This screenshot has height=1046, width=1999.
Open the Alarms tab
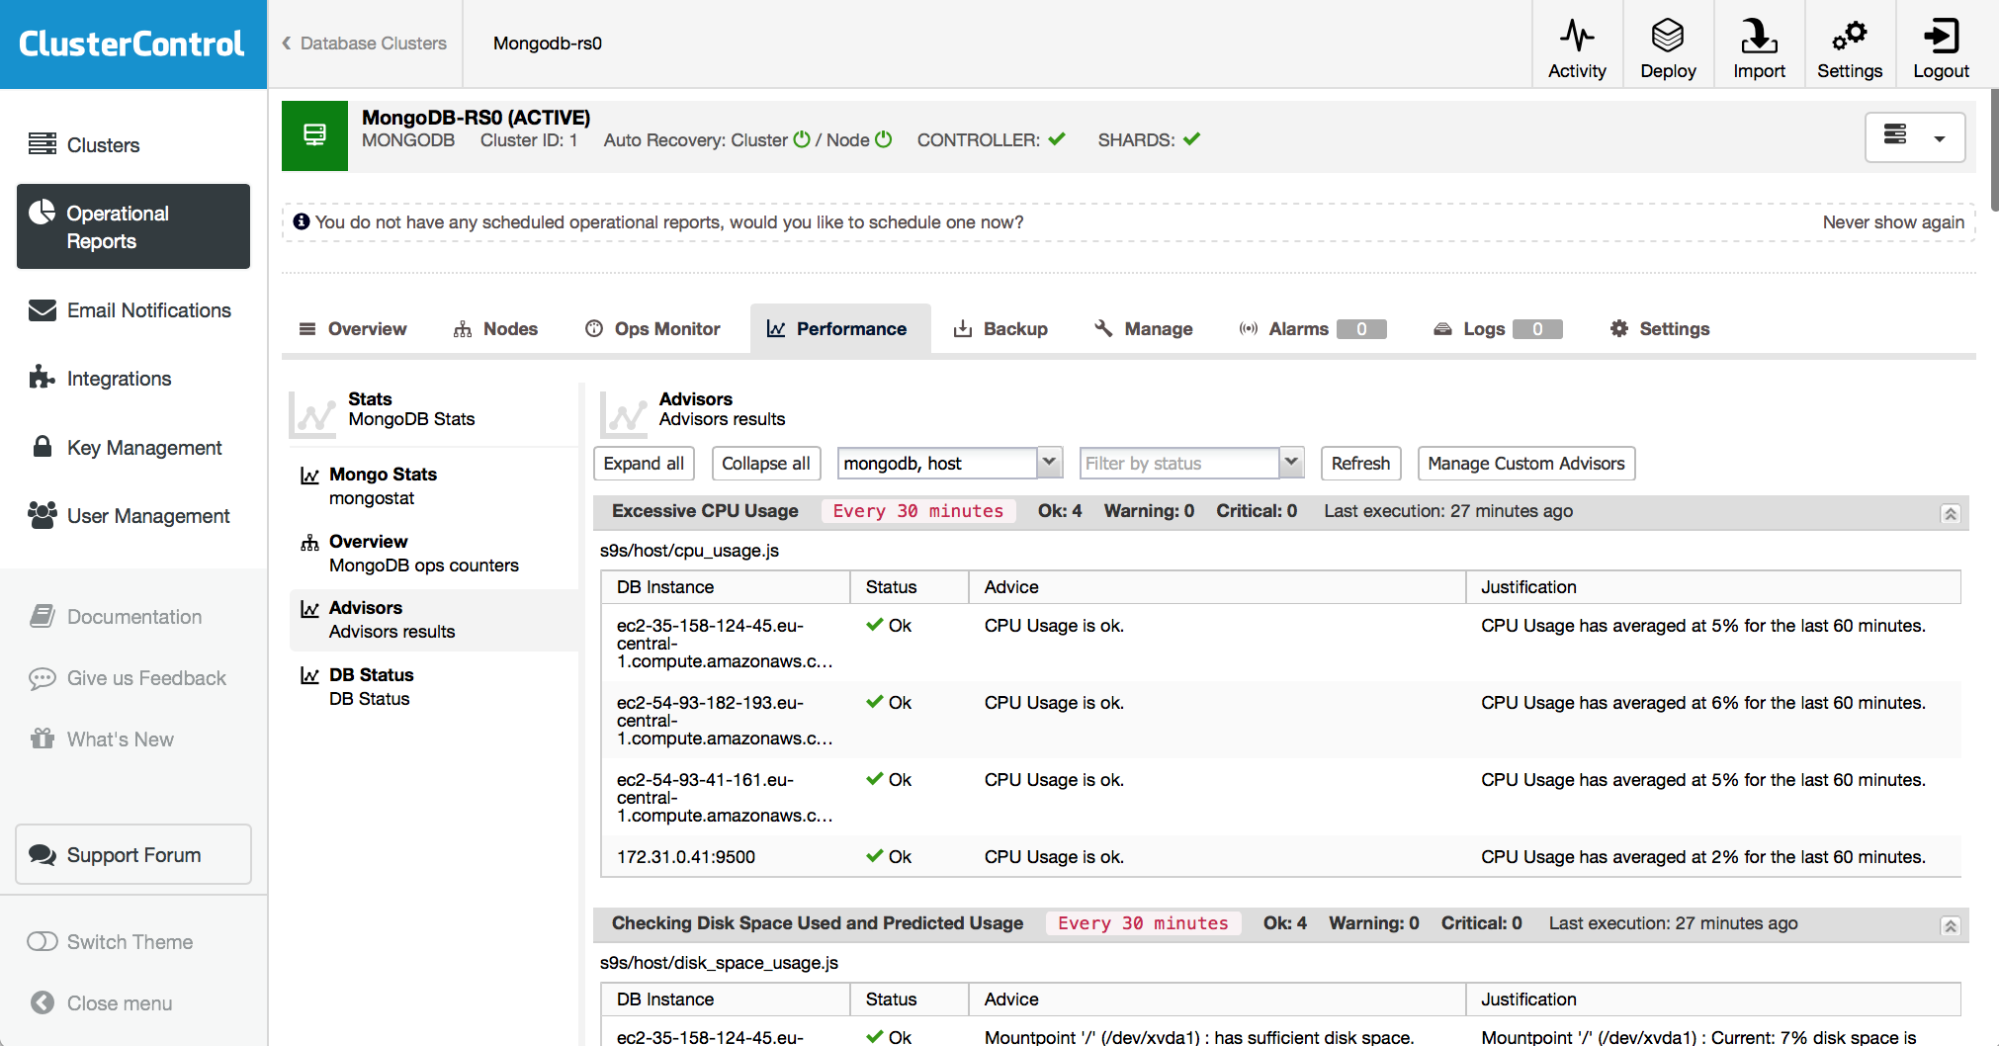click(x=1312, y=329)
